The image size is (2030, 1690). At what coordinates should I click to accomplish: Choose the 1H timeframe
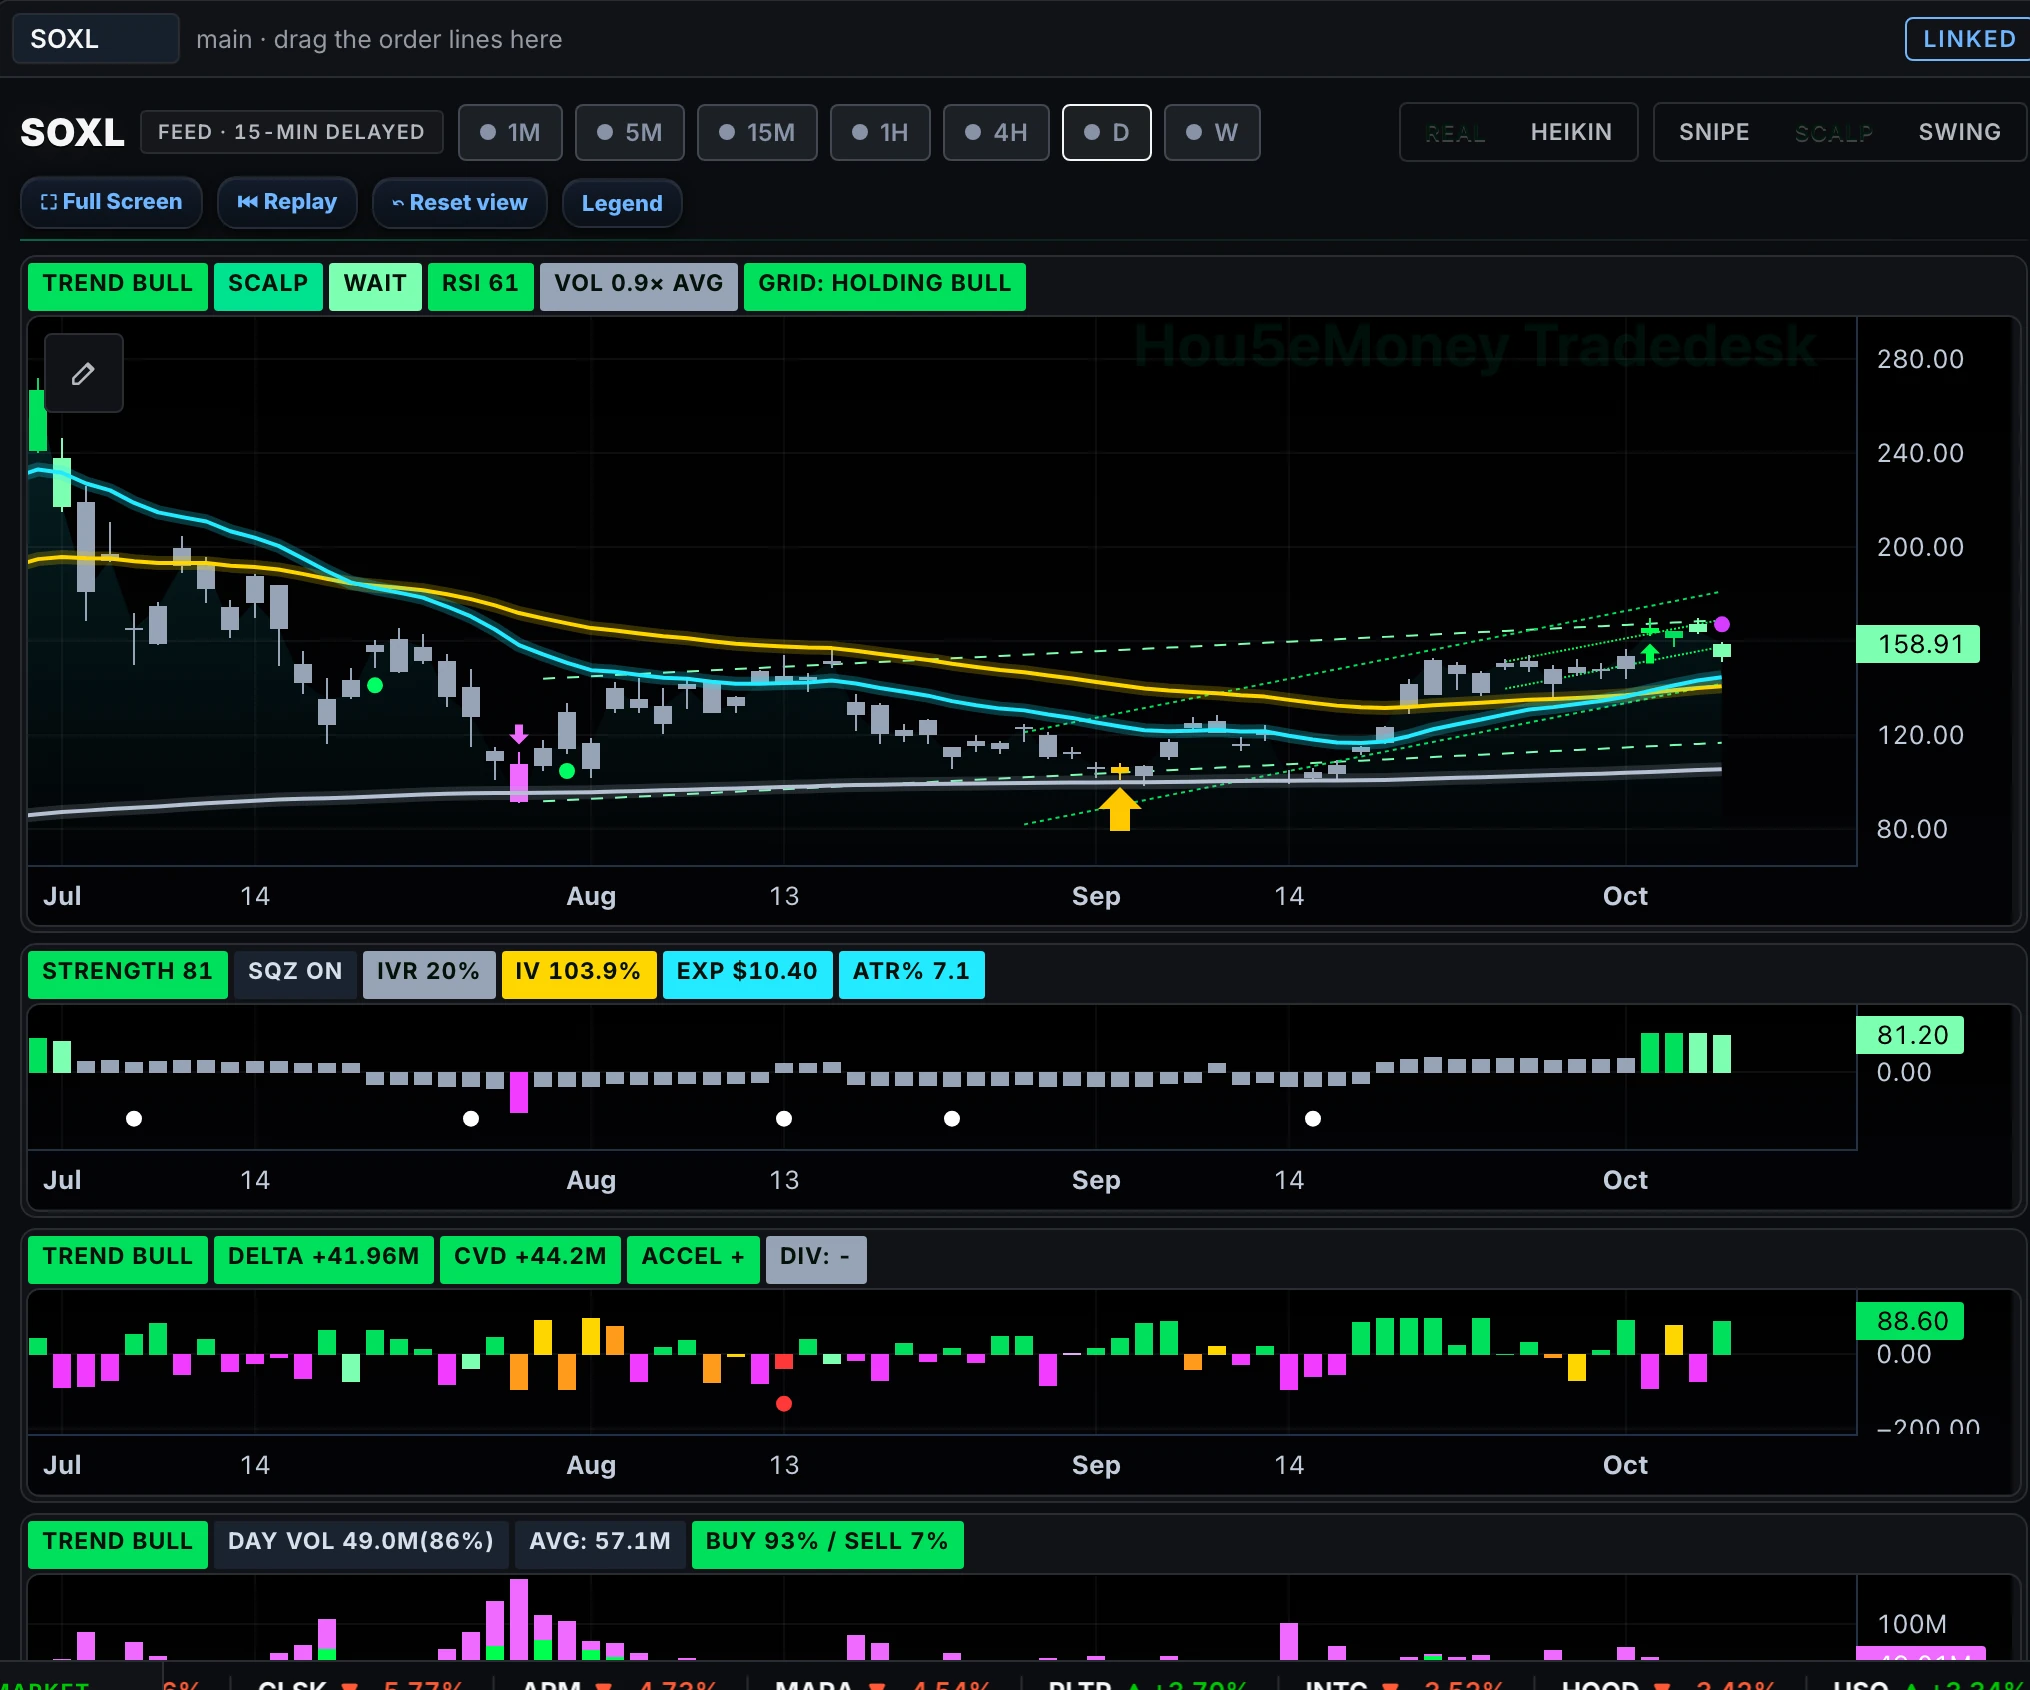[x=880, y=132]
